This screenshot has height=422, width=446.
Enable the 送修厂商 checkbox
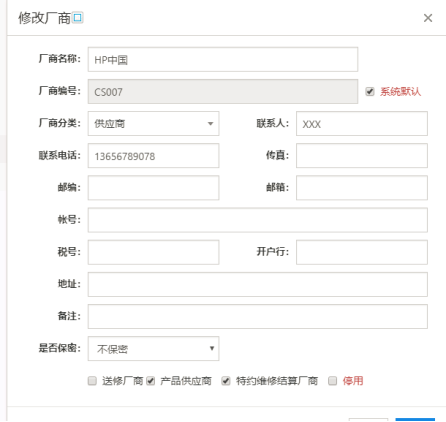(92, 381)
